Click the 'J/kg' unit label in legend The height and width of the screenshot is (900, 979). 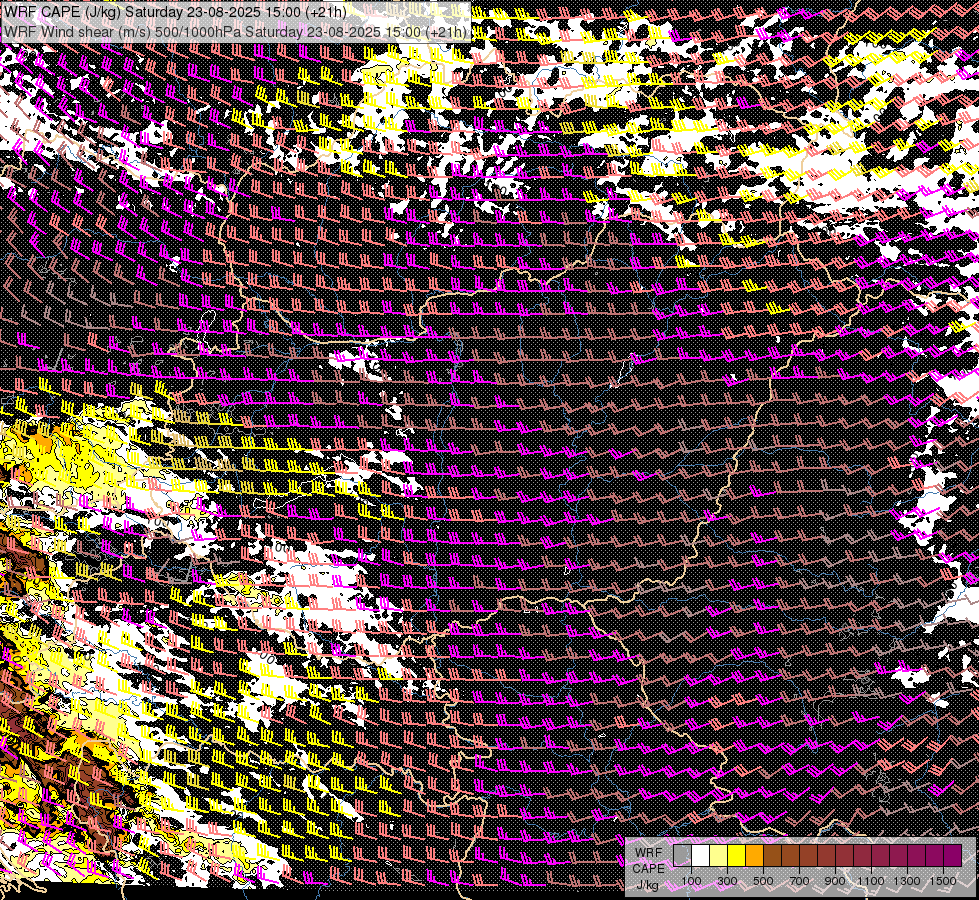click(648, 885)
